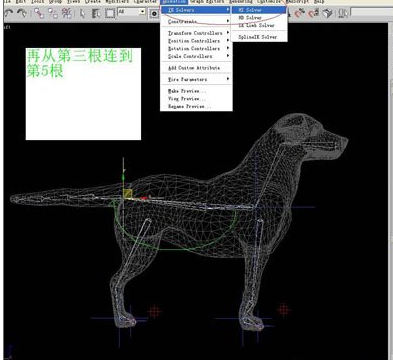393x360 pixels.
Task: Activate the Unlink Selection tool
Action: click(53, 13)
